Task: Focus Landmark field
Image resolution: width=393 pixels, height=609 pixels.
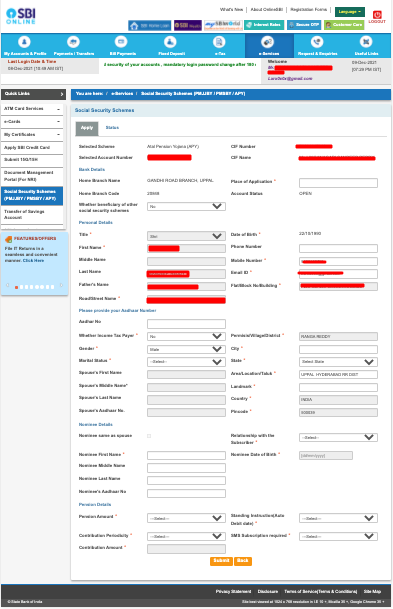Action: 338,388
